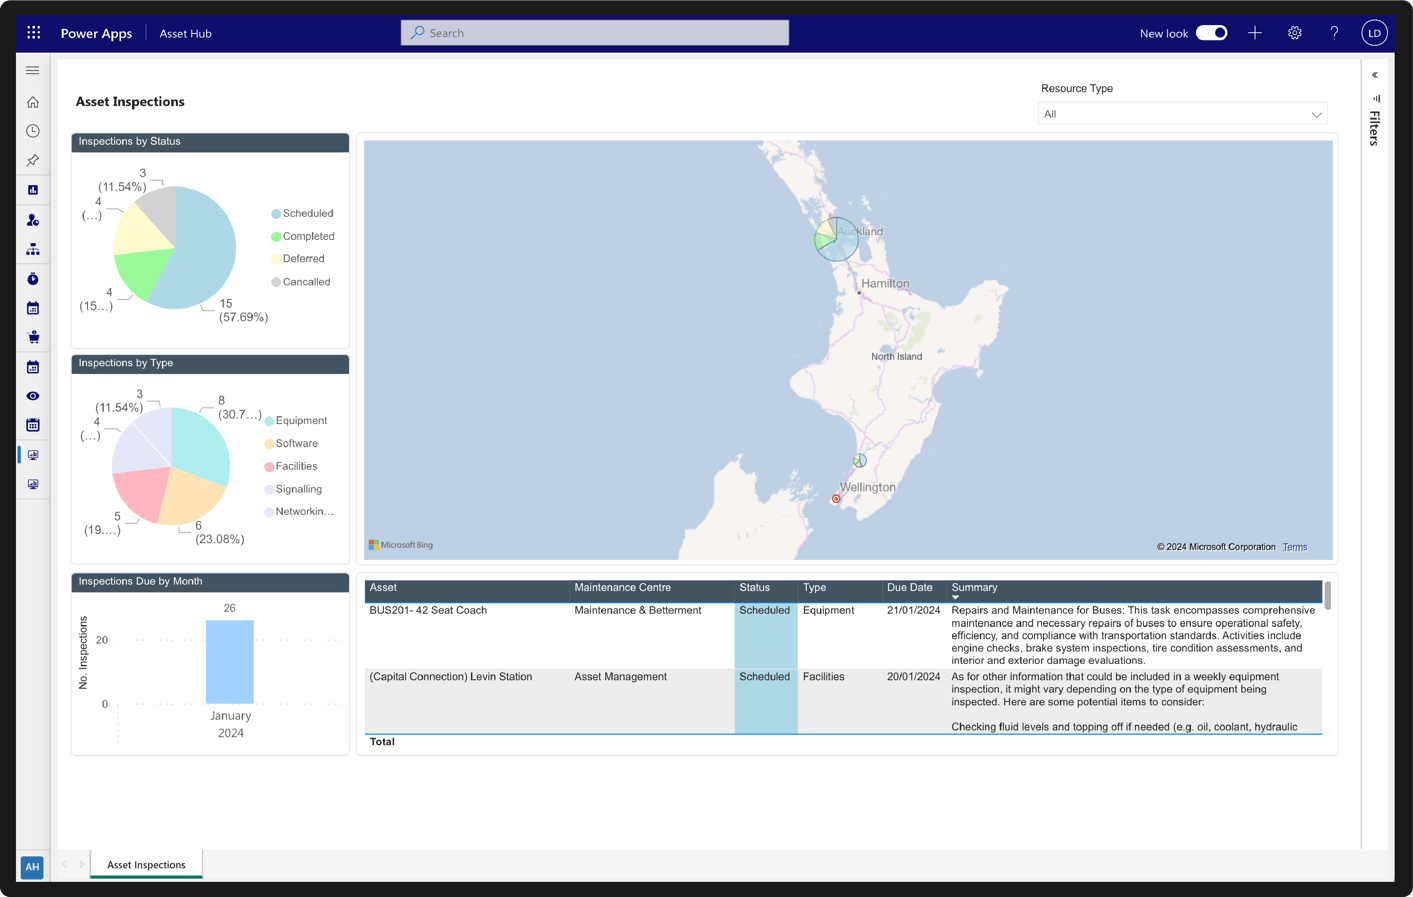Sort by the Asset column header
This screenshot has width=1413, height=897.
[x=383, y=588]
